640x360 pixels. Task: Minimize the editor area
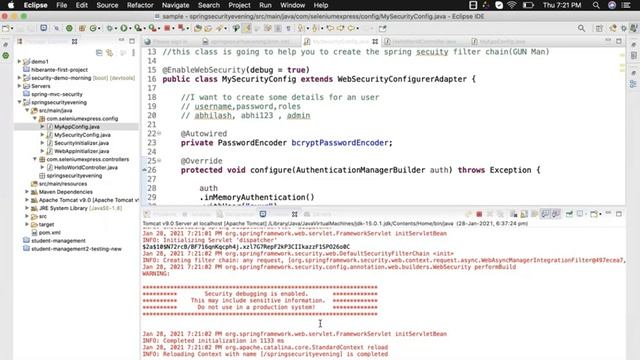click(608, 41)
